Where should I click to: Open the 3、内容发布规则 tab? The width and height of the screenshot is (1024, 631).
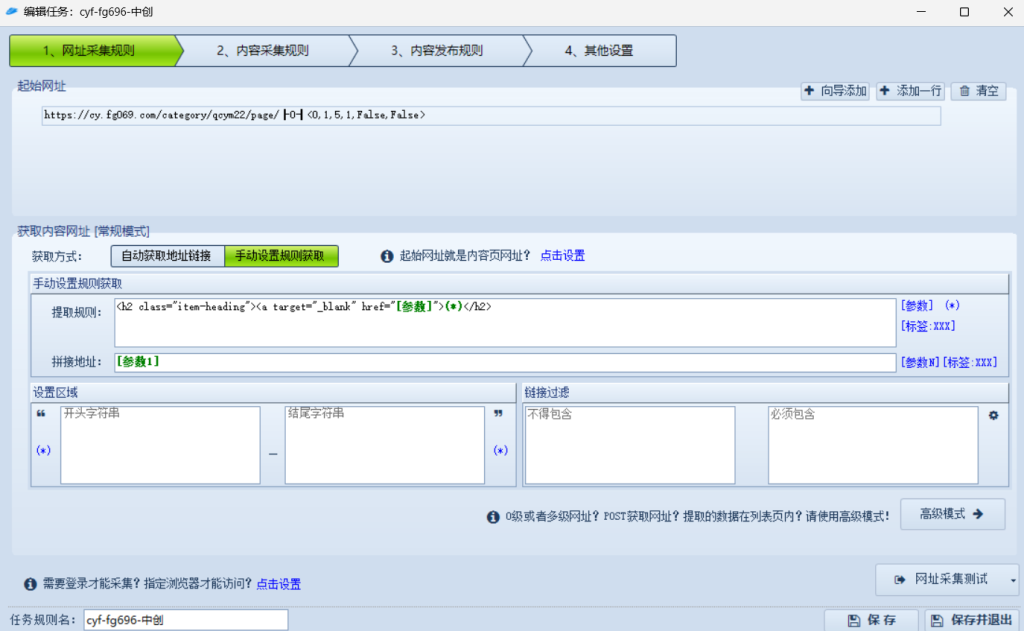click(x=436, y=51)
